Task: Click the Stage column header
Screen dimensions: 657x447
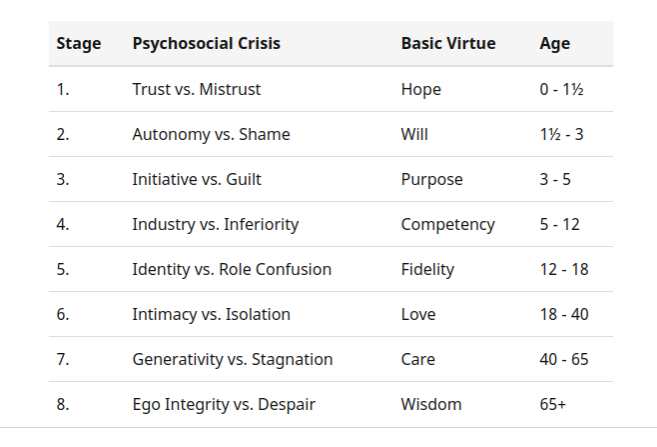Action: pyautogui.click(x=79, y=44)
